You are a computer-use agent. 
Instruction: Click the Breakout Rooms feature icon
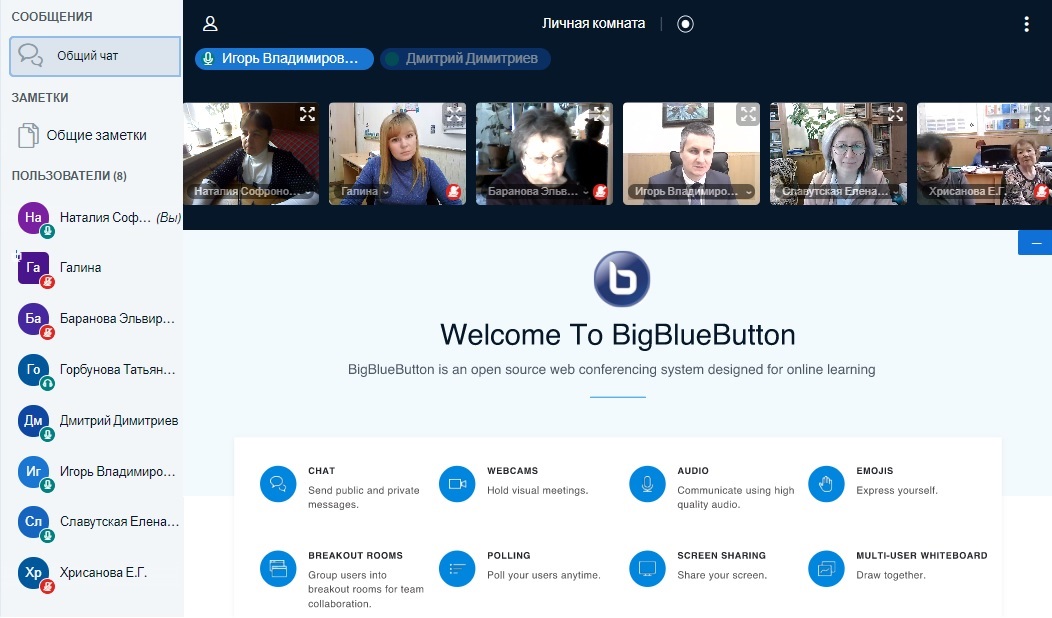[278, 568]
